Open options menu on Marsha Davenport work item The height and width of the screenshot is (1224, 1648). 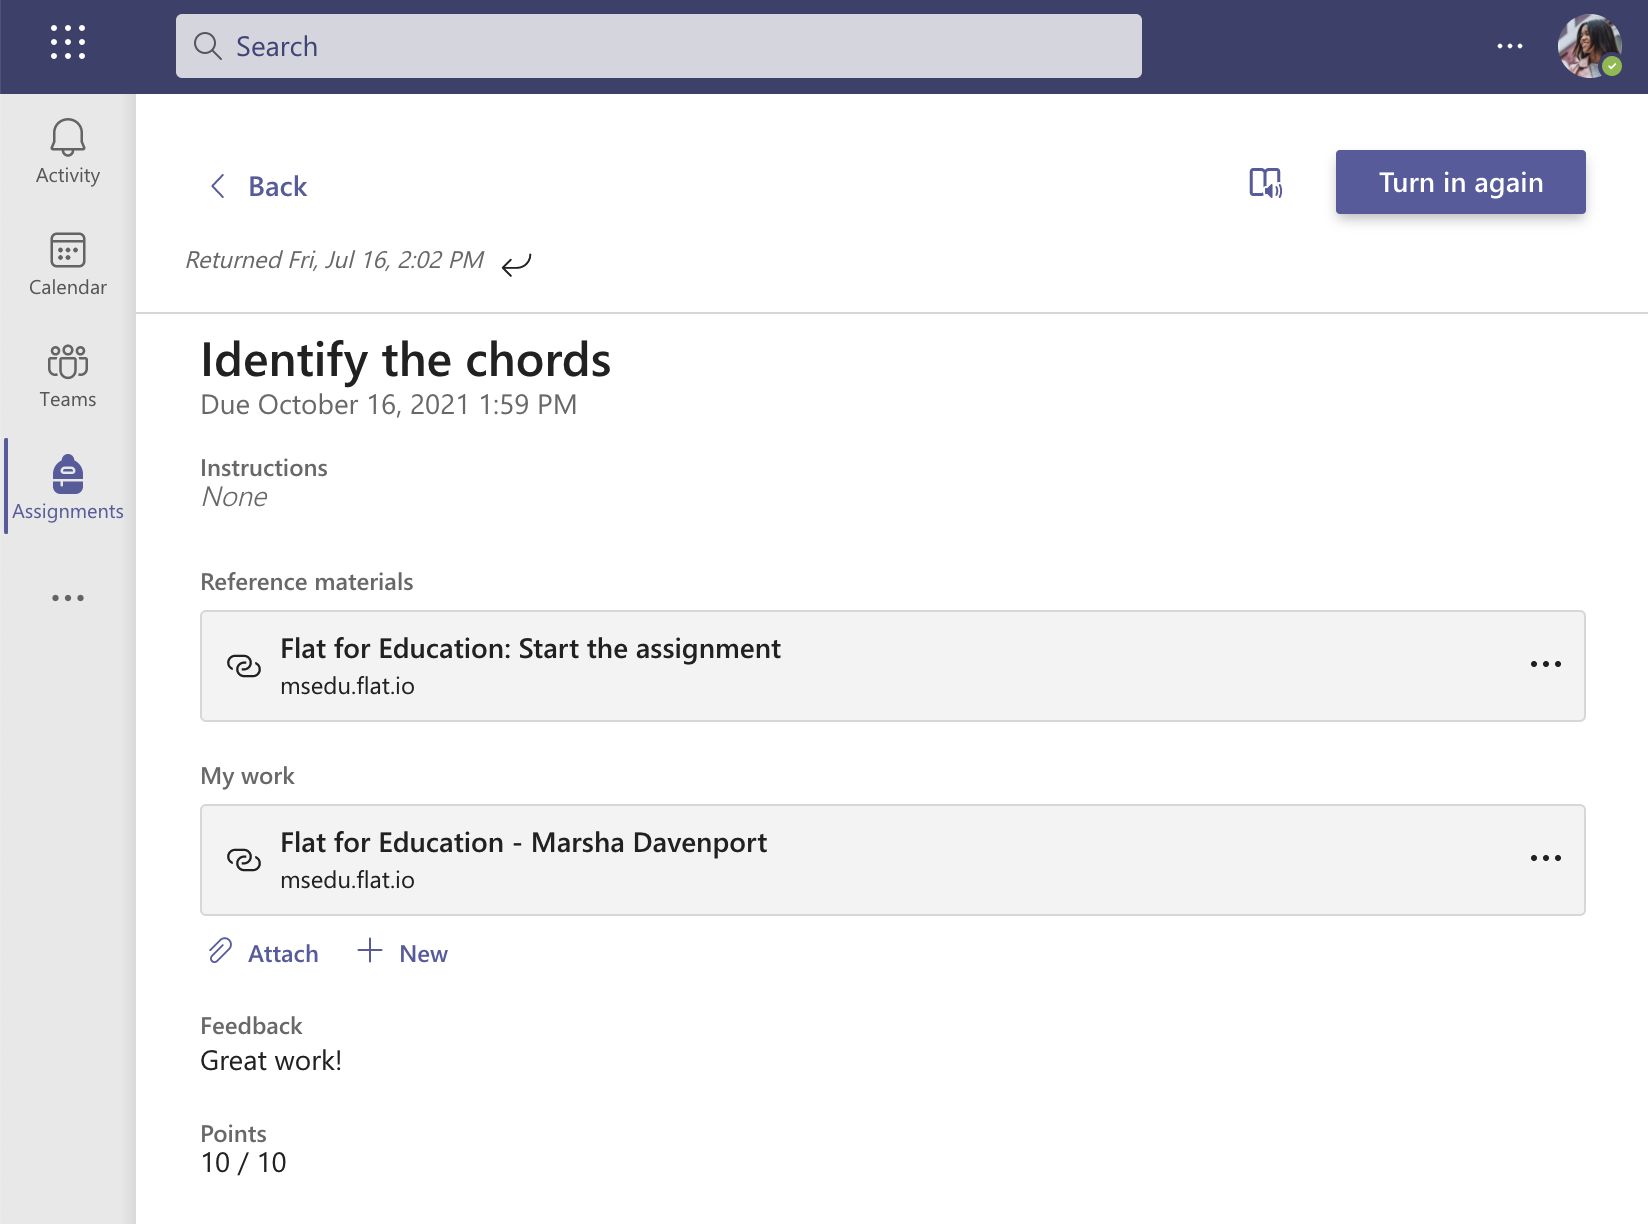(1546, 858)
